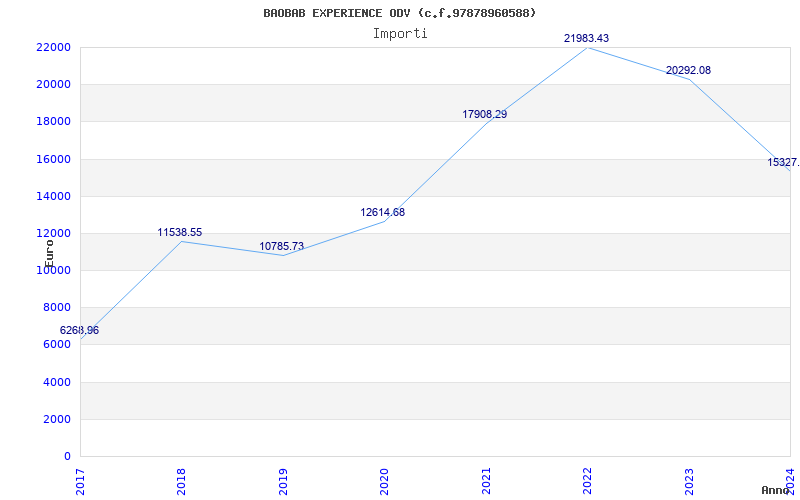Click the 20000 y-axis value
The width and height of the screenshot is (800, 500).
pos(53,85)
